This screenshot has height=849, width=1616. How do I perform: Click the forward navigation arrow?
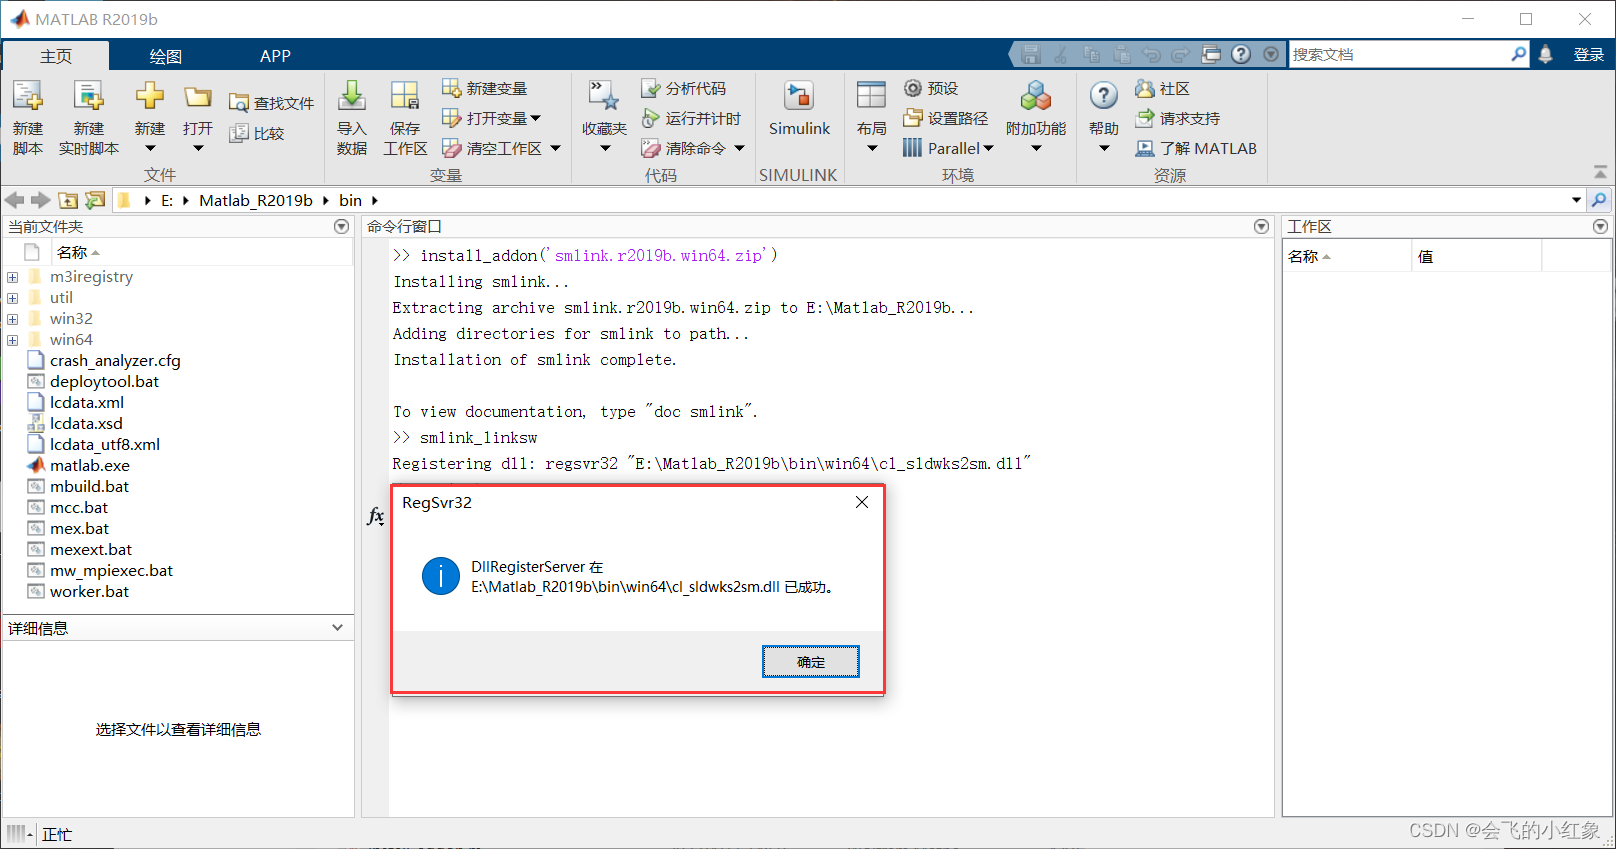[40, 200]
